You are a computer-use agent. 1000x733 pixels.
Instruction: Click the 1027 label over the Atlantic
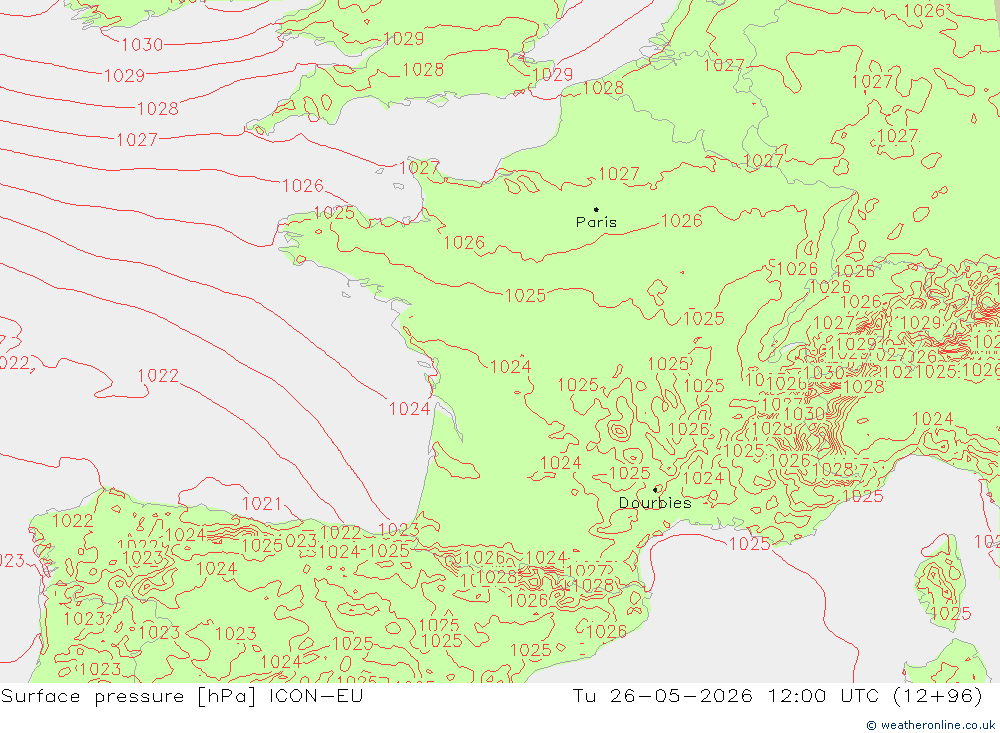(x=137, y=139)
